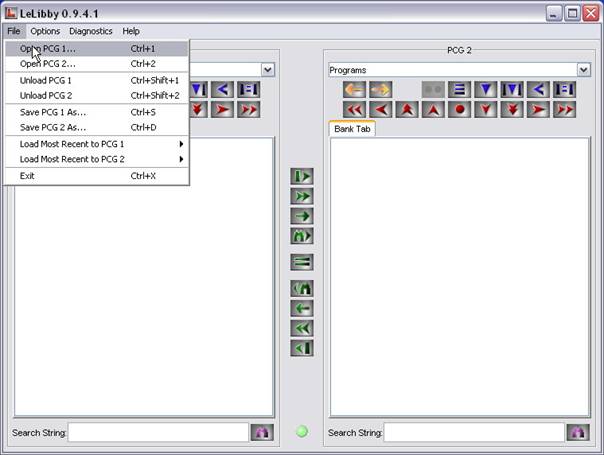Screen dimensions: 604x455
Task: Select Exit from the File menu
Action: point(96,176)
